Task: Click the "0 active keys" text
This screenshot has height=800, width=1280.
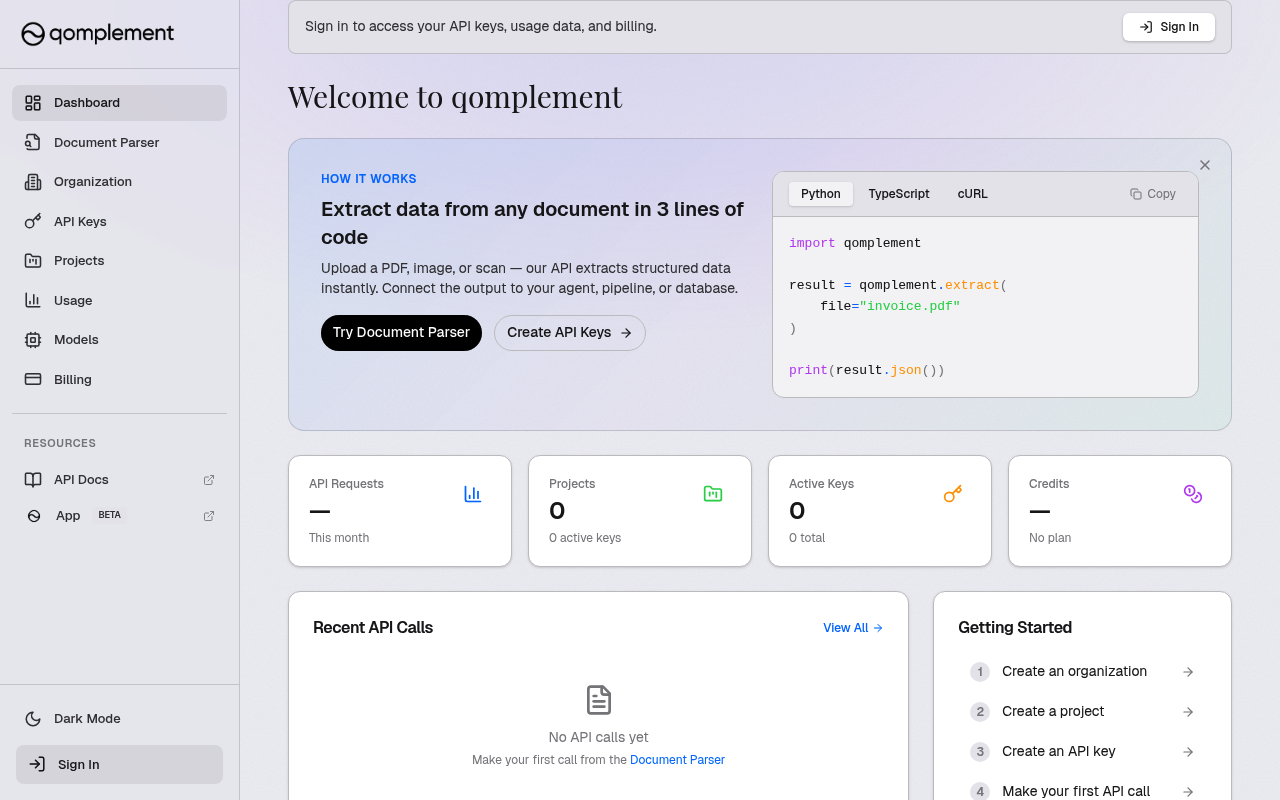Action: [585, 538]
